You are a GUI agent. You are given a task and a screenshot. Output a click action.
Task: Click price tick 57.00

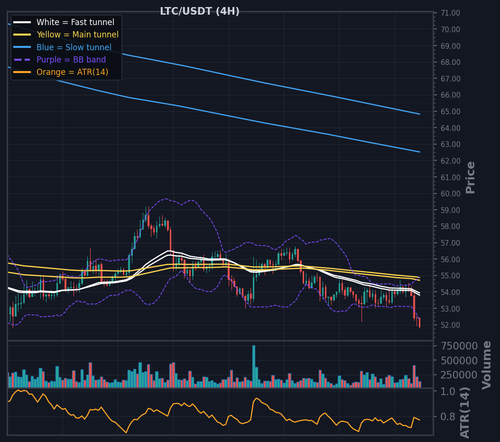(450, 243)
